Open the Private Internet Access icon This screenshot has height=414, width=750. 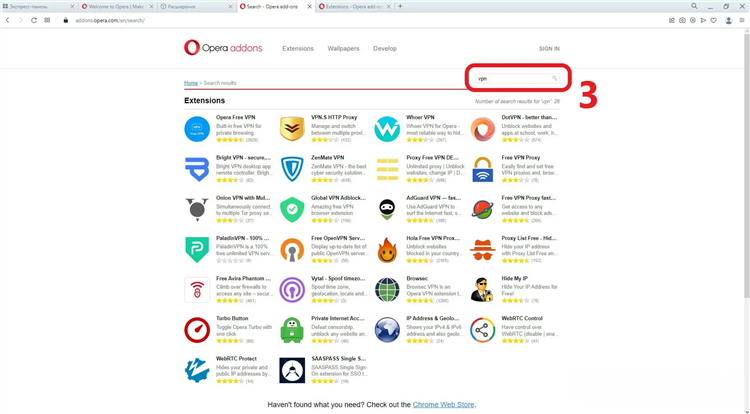292,330
